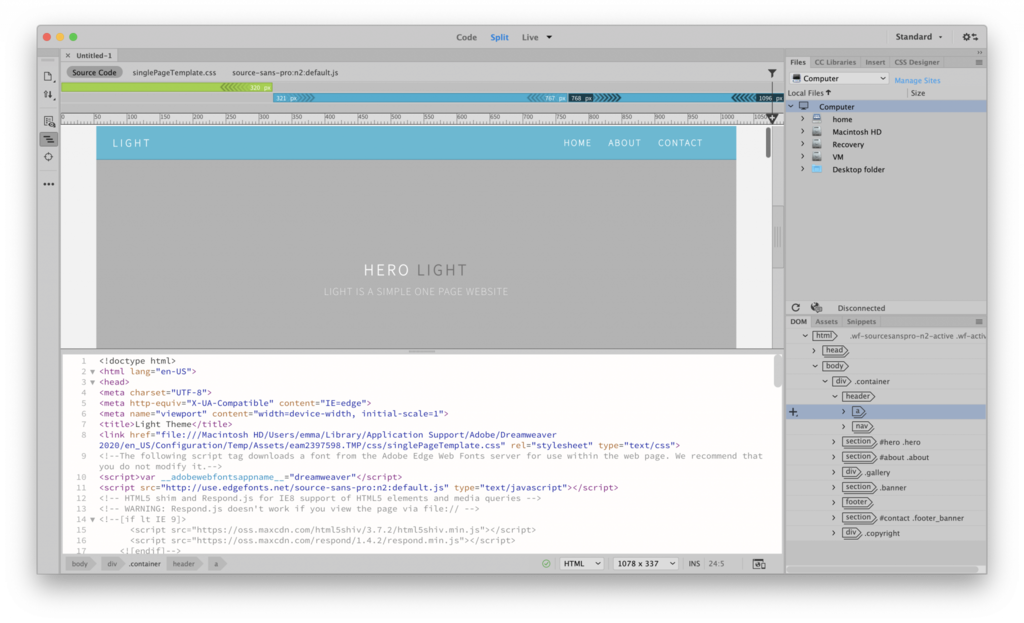Open the Computer dropdown in Files panel
Viewport: 1024px width, 623px height.
click(x=838, y=77)
